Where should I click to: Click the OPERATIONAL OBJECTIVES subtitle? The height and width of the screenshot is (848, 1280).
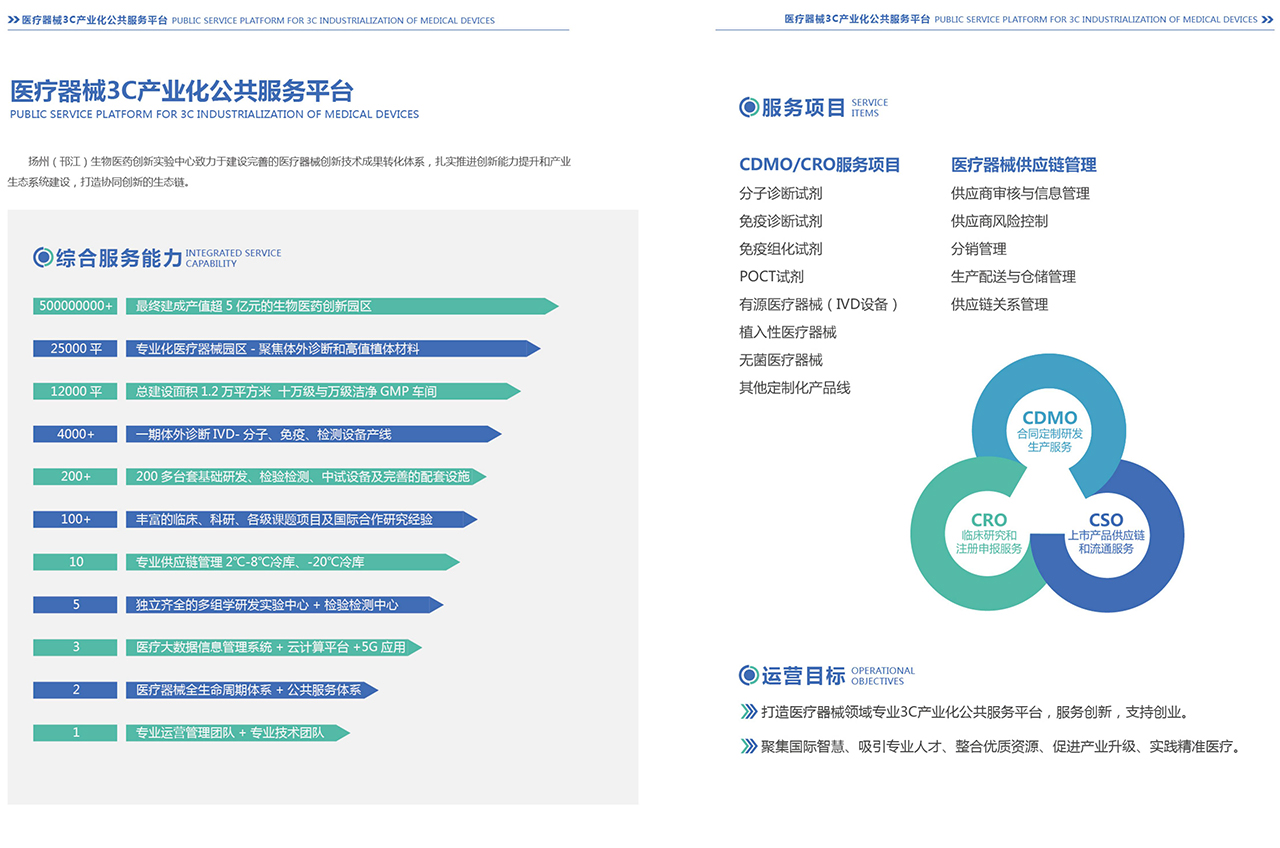pyautogui.click(x=883, y=676)
